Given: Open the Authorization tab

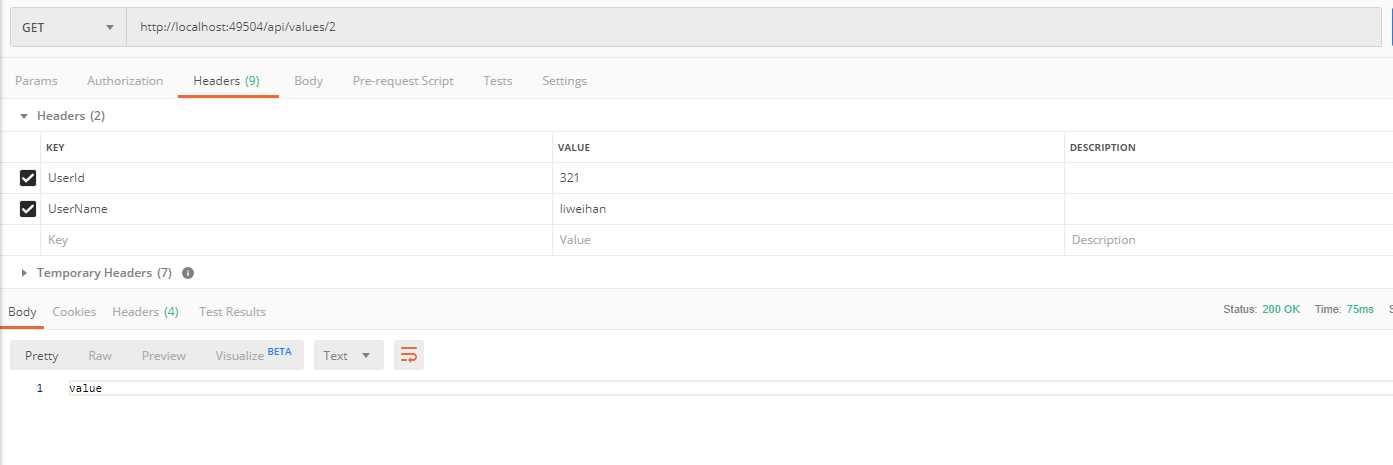Looking at the screenshot, I should (125, 81).
